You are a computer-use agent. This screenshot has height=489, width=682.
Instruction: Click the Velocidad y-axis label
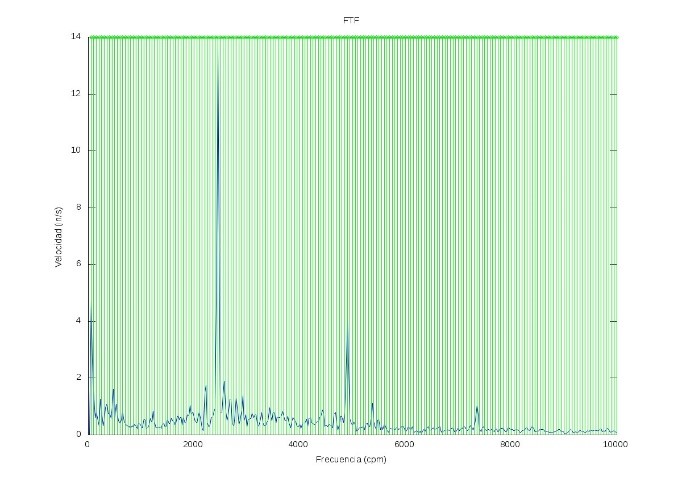[x=60, y=235]
